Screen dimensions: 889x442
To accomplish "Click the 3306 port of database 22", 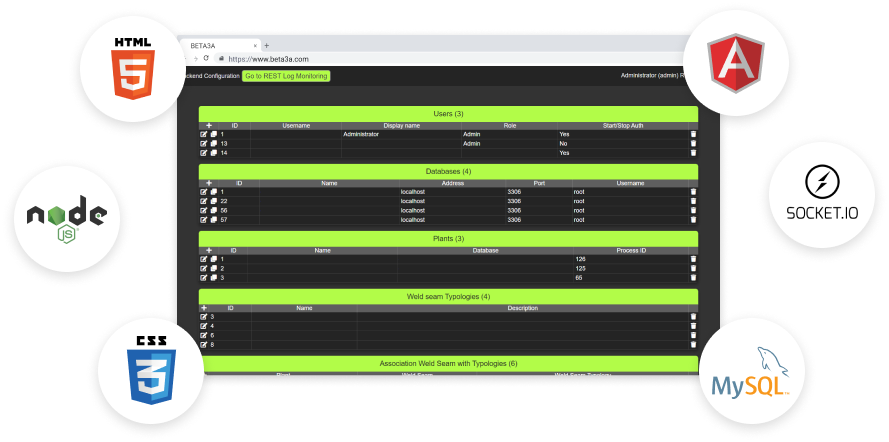I will point(514,201).
